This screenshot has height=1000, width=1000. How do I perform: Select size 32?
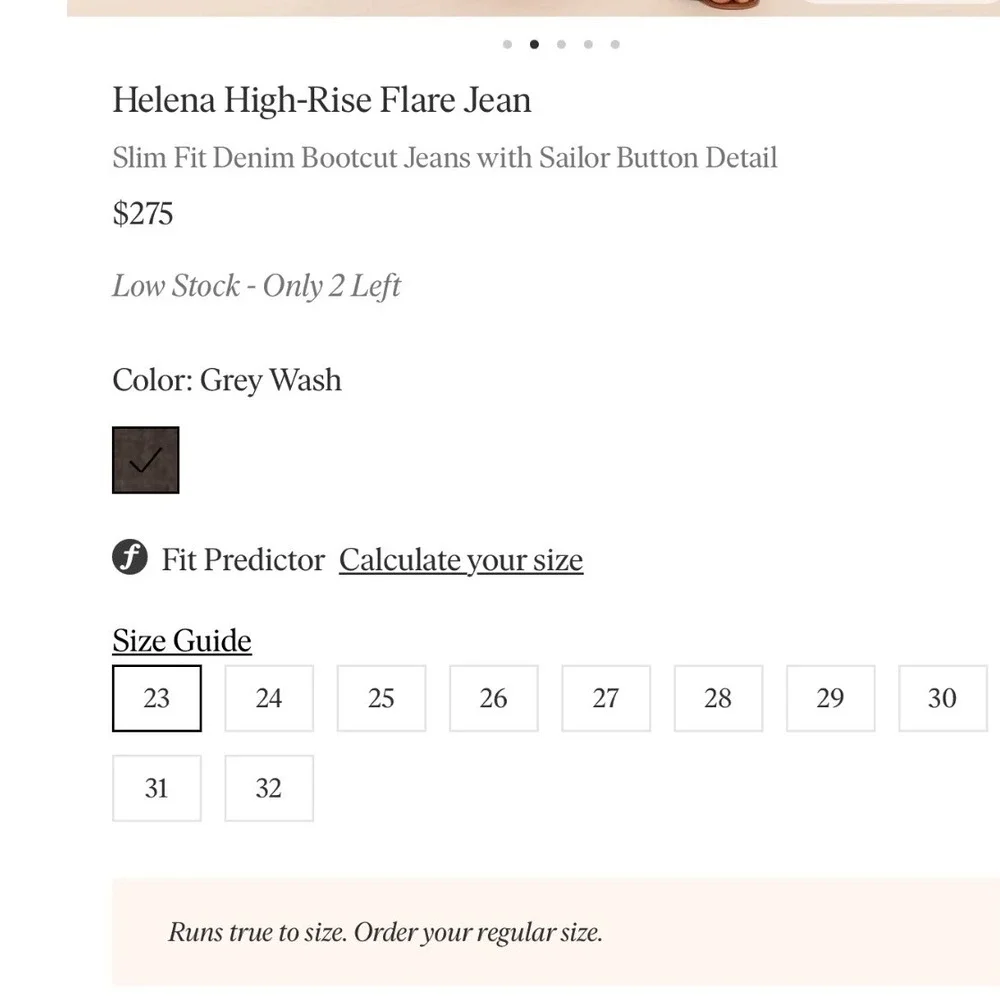point(268,788)
